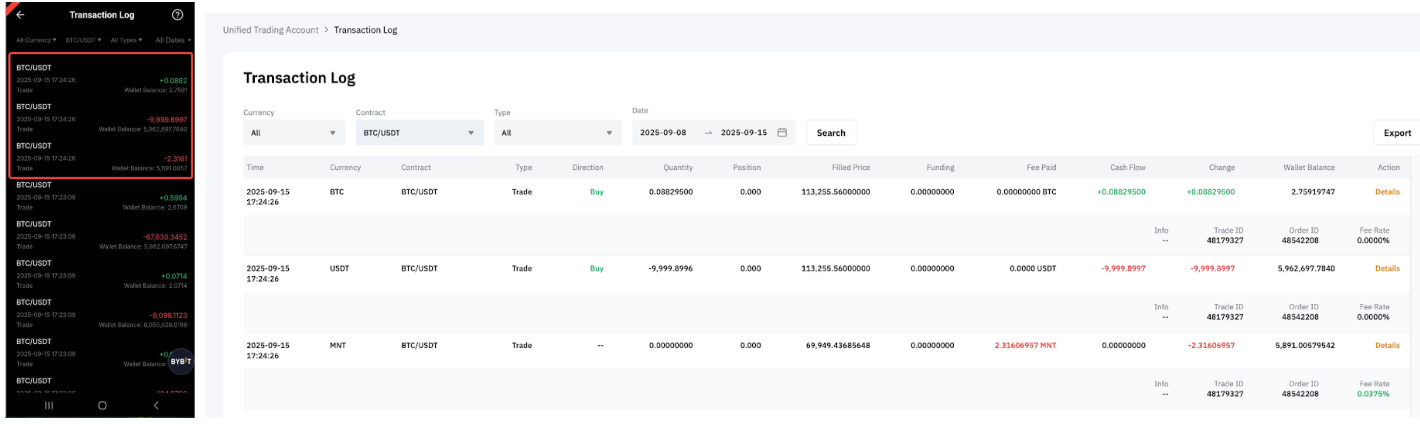Tap the mobile +0.5984 BTC/USDT transaction entry
This screenshot has height=424, width=1420.
[x=100, y=196]
